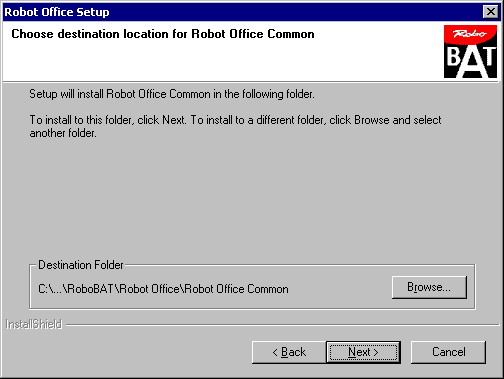504x379 pixels.
Task: Go to previous step with Back button
Action: [289, 352]
